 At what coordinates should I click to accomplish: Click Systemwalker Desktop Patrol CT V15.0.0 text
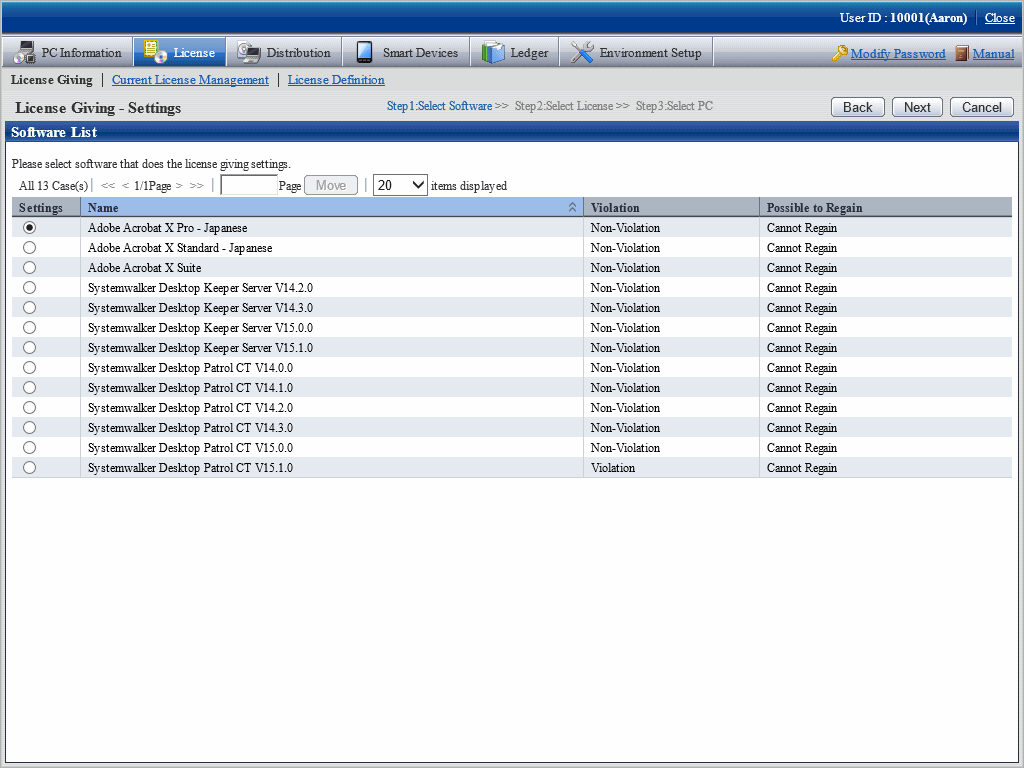click(191, 448)
